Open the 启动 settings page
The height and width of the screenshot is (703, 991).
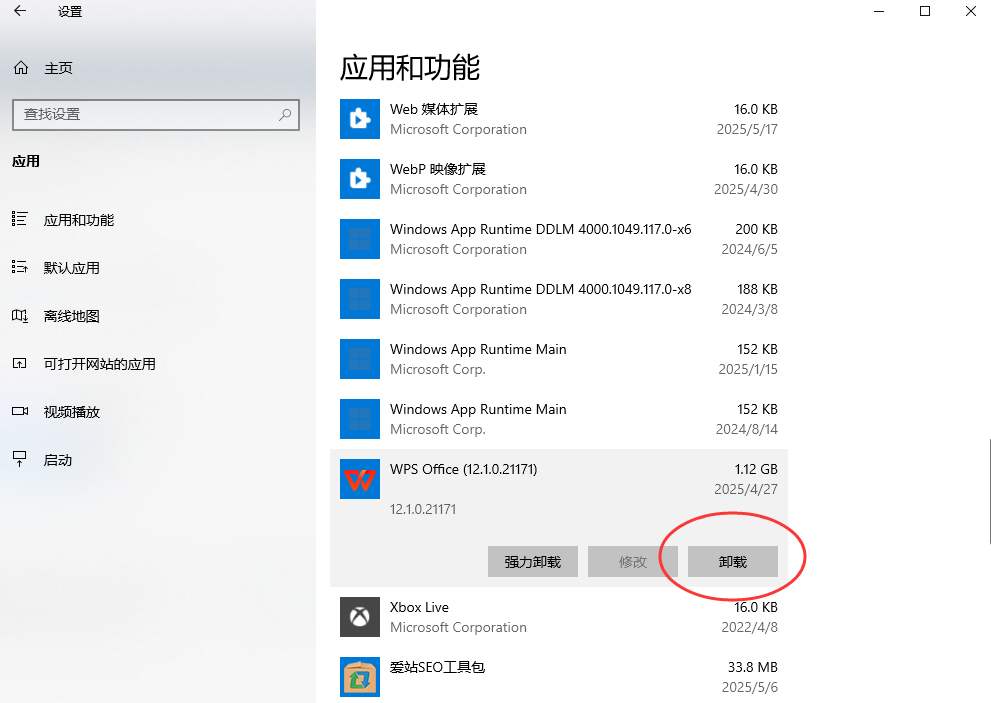pyautogui.click(x=58, y=460)
